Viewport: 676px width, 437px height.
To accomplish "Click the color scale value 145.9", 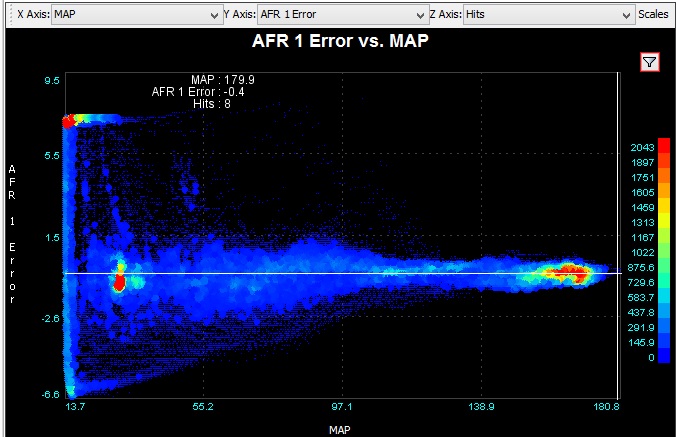I will (641, 343).
